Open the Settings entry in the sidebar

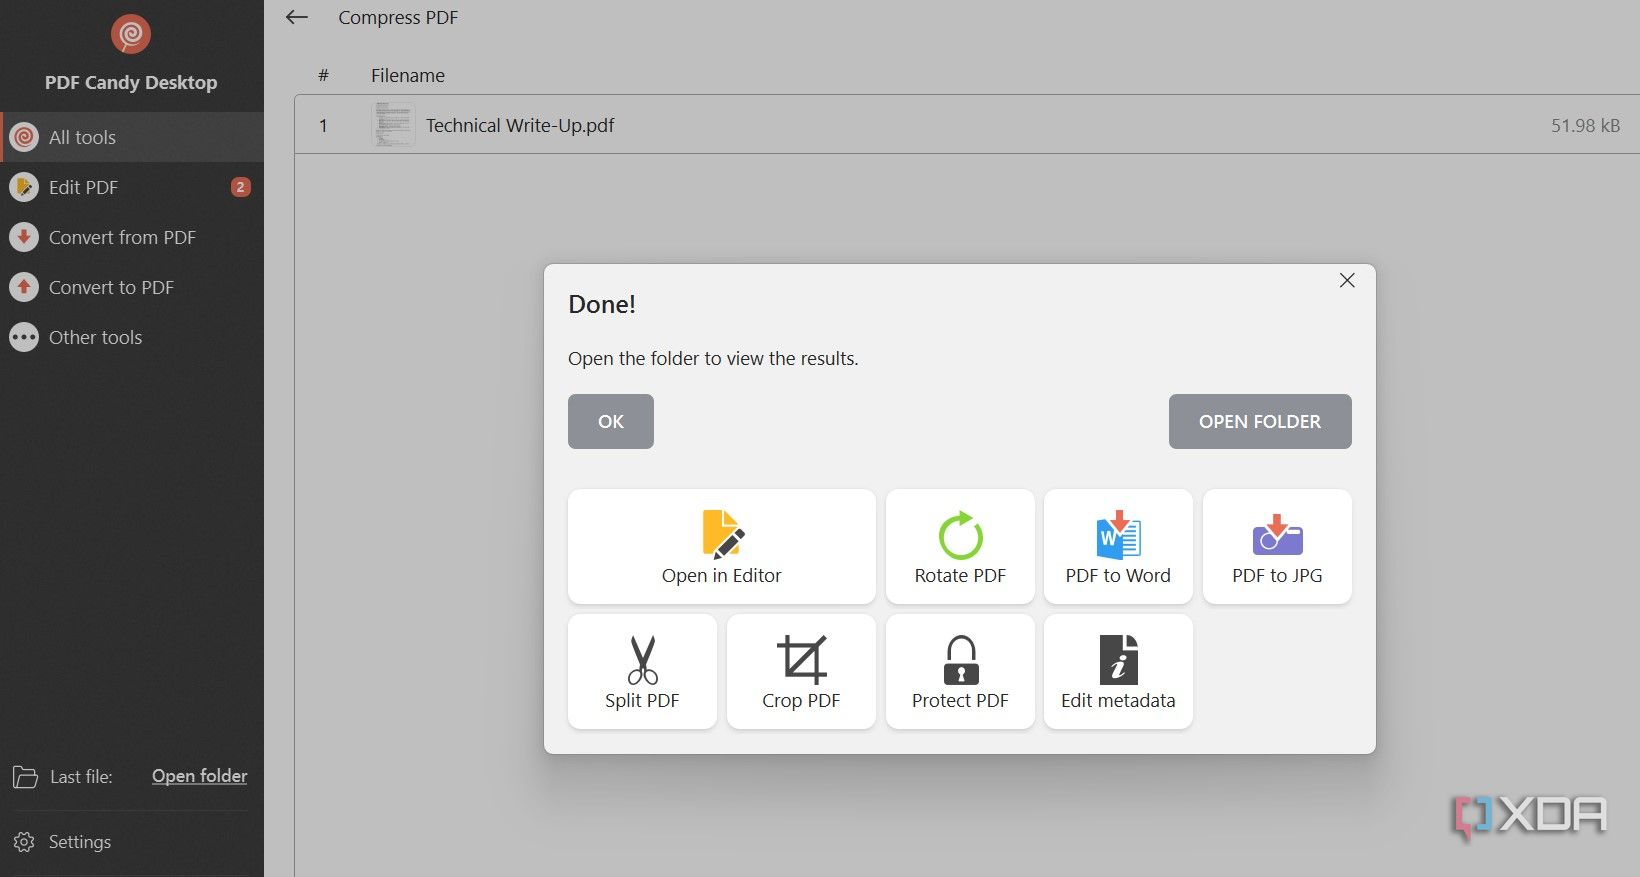(x=80, y=842)
